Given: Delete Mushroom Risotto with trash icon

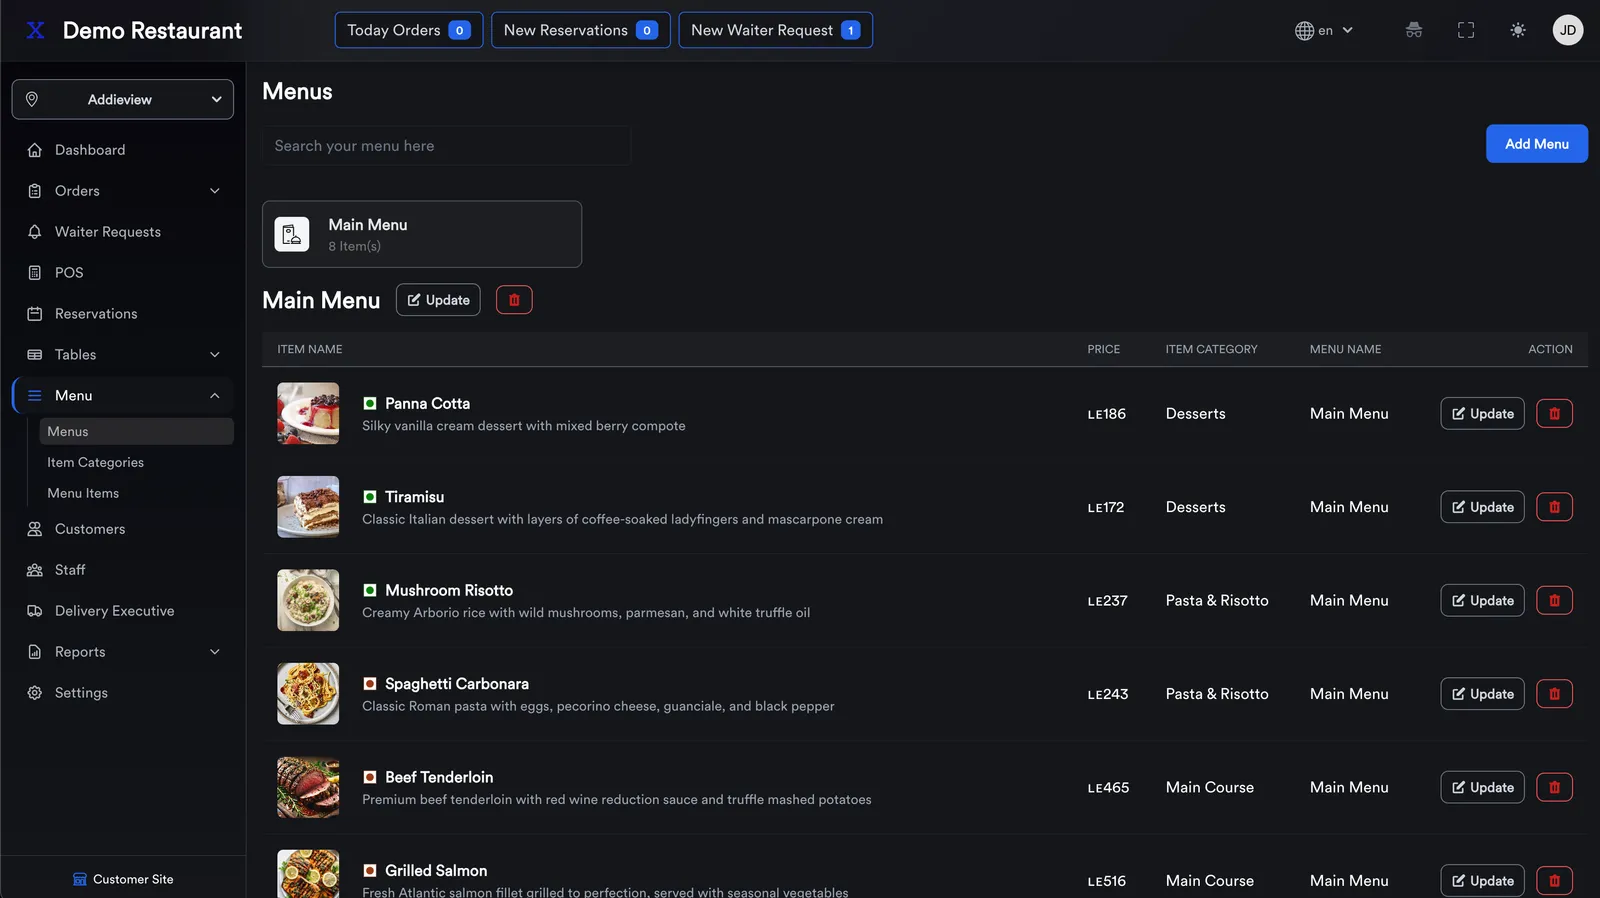Looking at the screenshot, I should coord(1554,601).
